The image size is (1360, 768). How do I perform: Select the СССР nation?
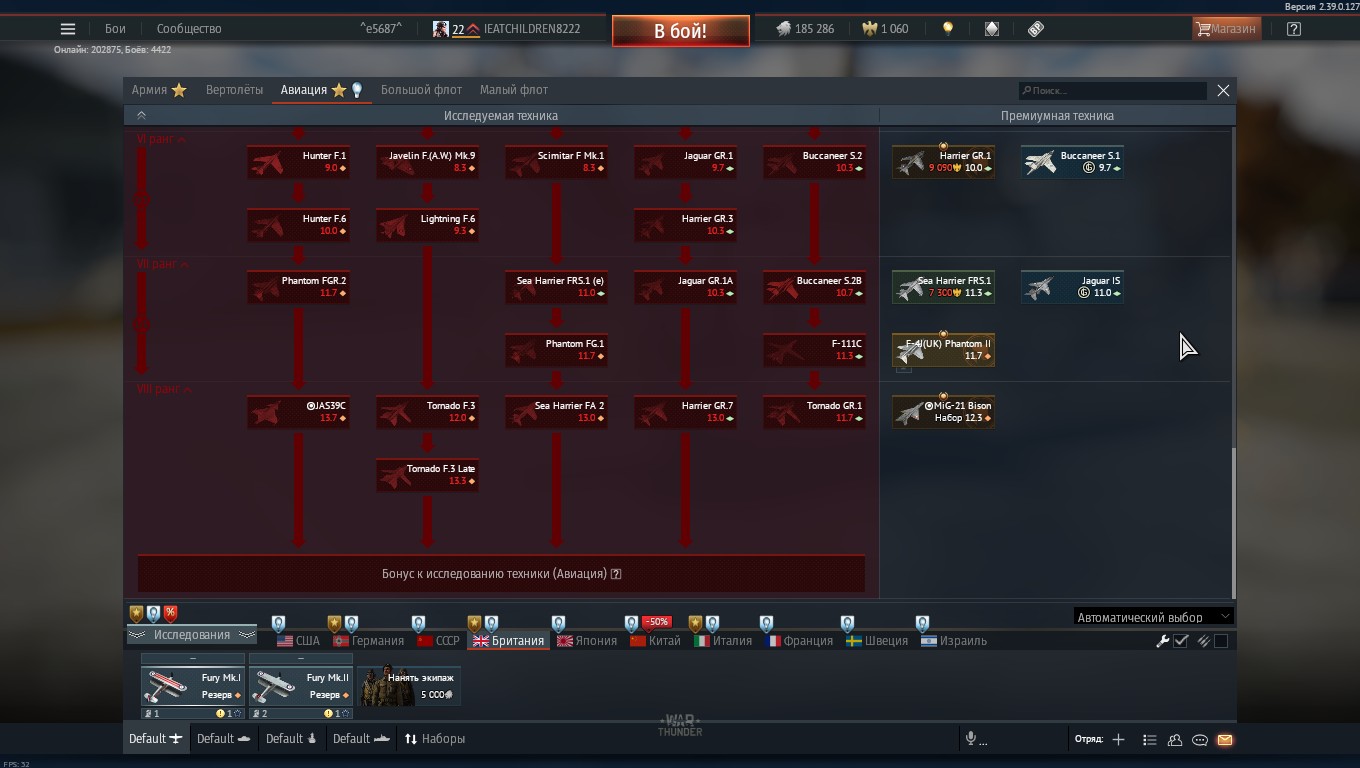[438, 641]
